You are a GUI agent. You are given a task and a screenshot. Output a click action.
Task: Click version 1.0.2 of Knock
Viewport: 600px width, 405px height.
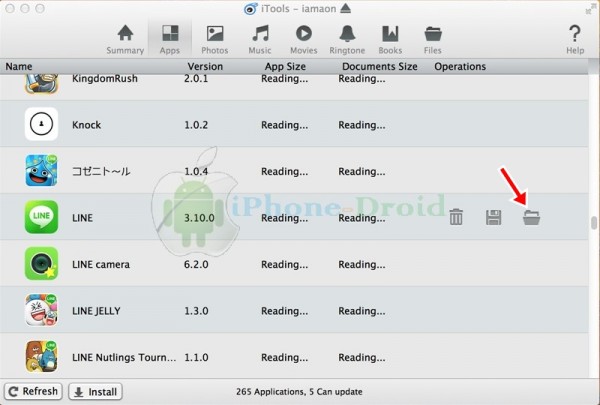click(x=196, y=125)
